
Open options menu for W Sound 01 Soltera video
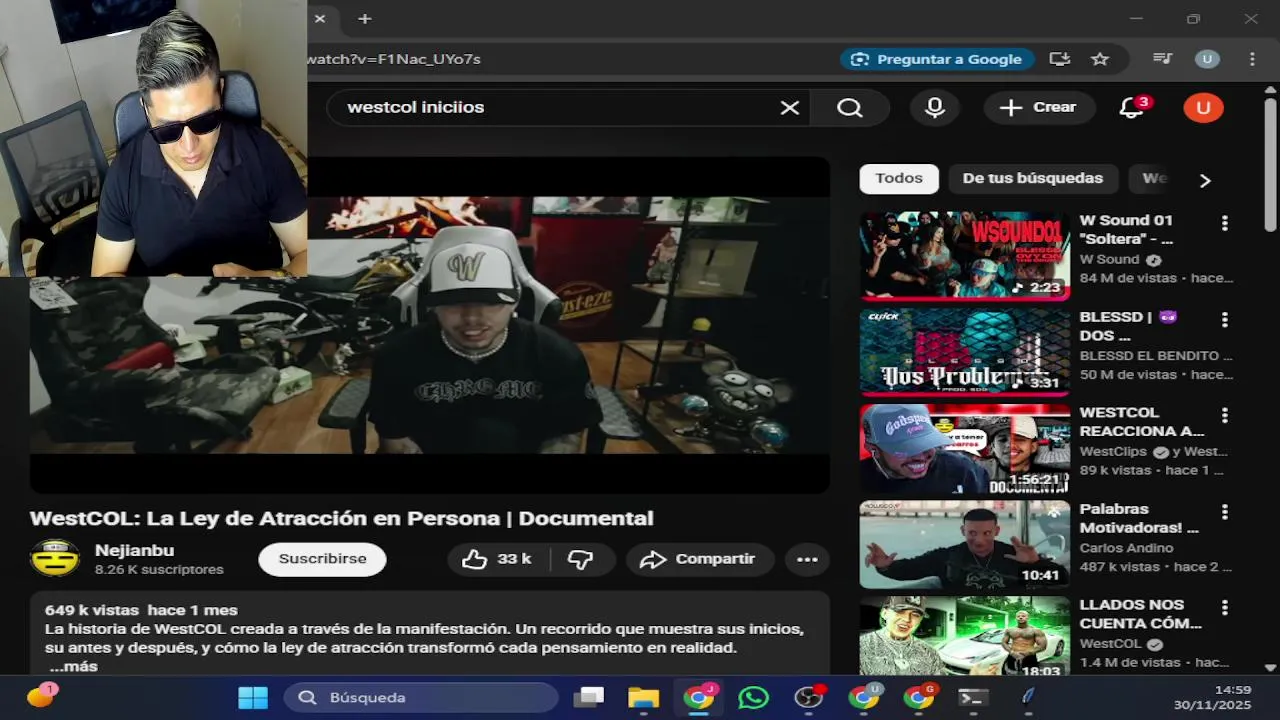[x=1224, y=223]
